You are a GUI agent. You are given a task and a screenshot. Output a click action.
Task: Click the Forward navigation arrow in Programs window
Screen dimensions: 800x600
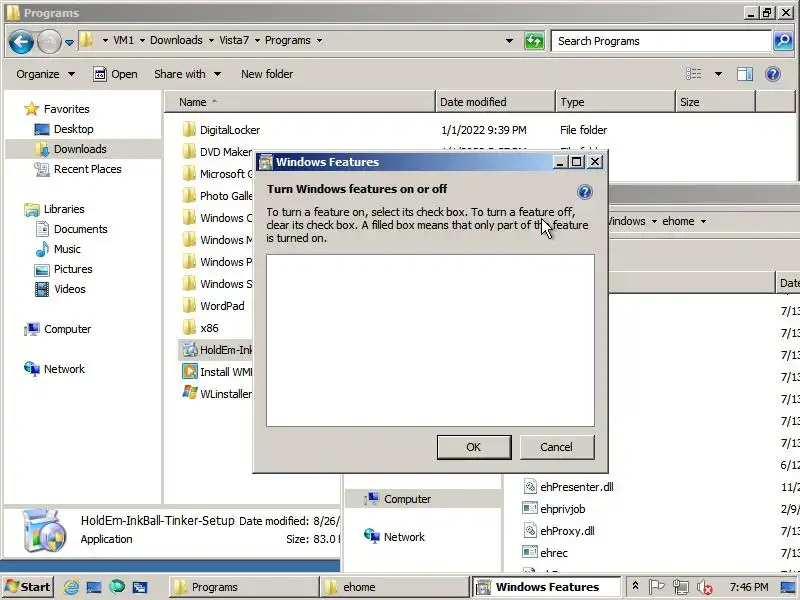click(x=49, y=41)
